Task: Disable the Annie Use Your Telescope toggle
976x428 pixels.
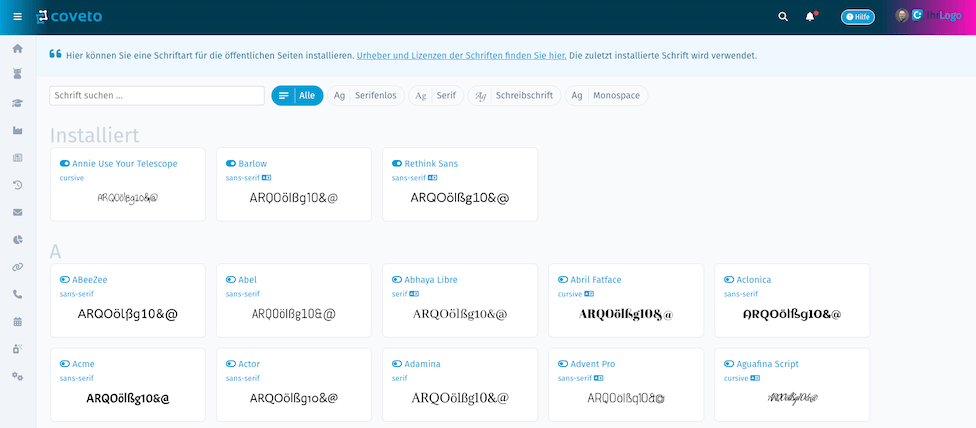Action: (x=65, y=164)
